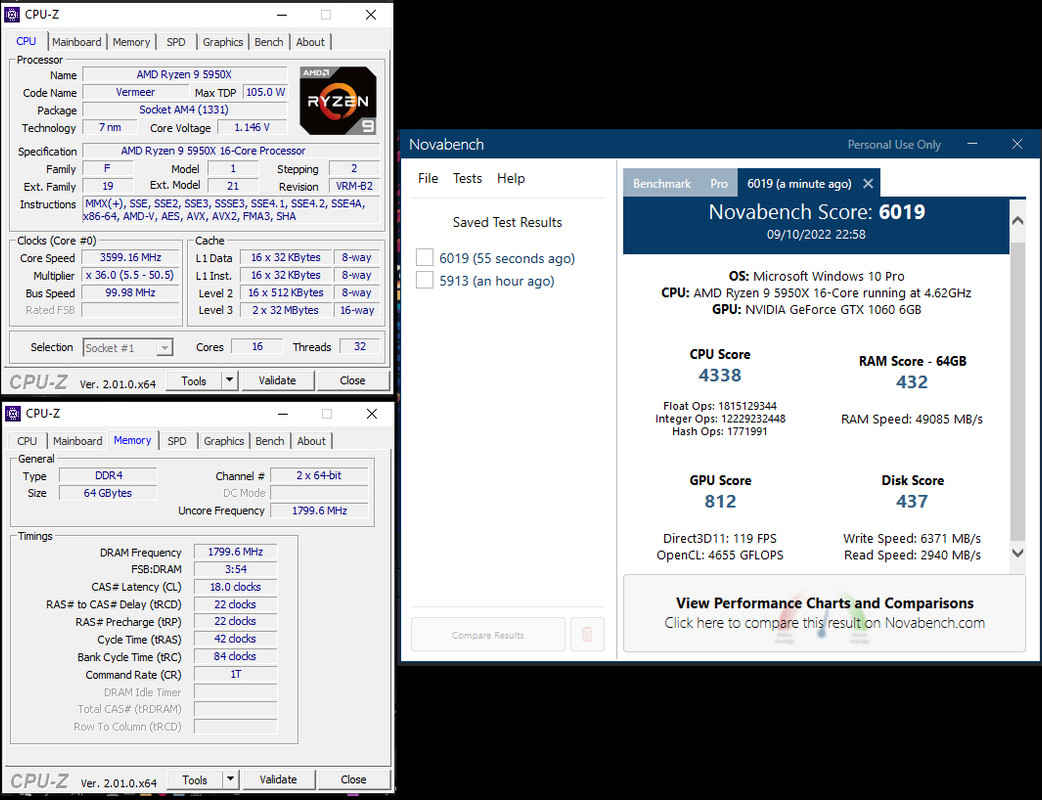Screen dimensions: 1042x800
Task: Click the Novabench results scrollbar thumb
Action: (1017, 392)
